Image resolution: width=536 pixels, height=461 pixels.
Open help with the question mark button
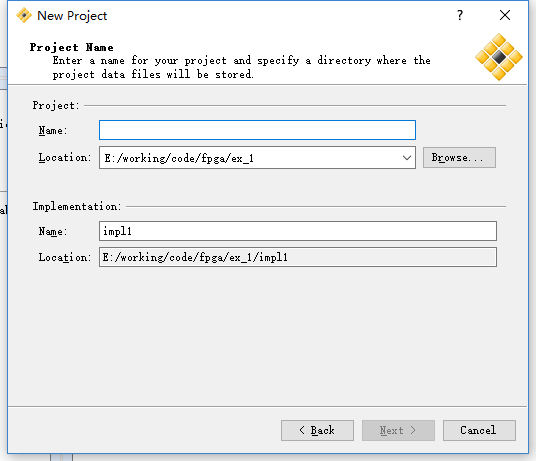pyautogui.click(x=460, y=15)
